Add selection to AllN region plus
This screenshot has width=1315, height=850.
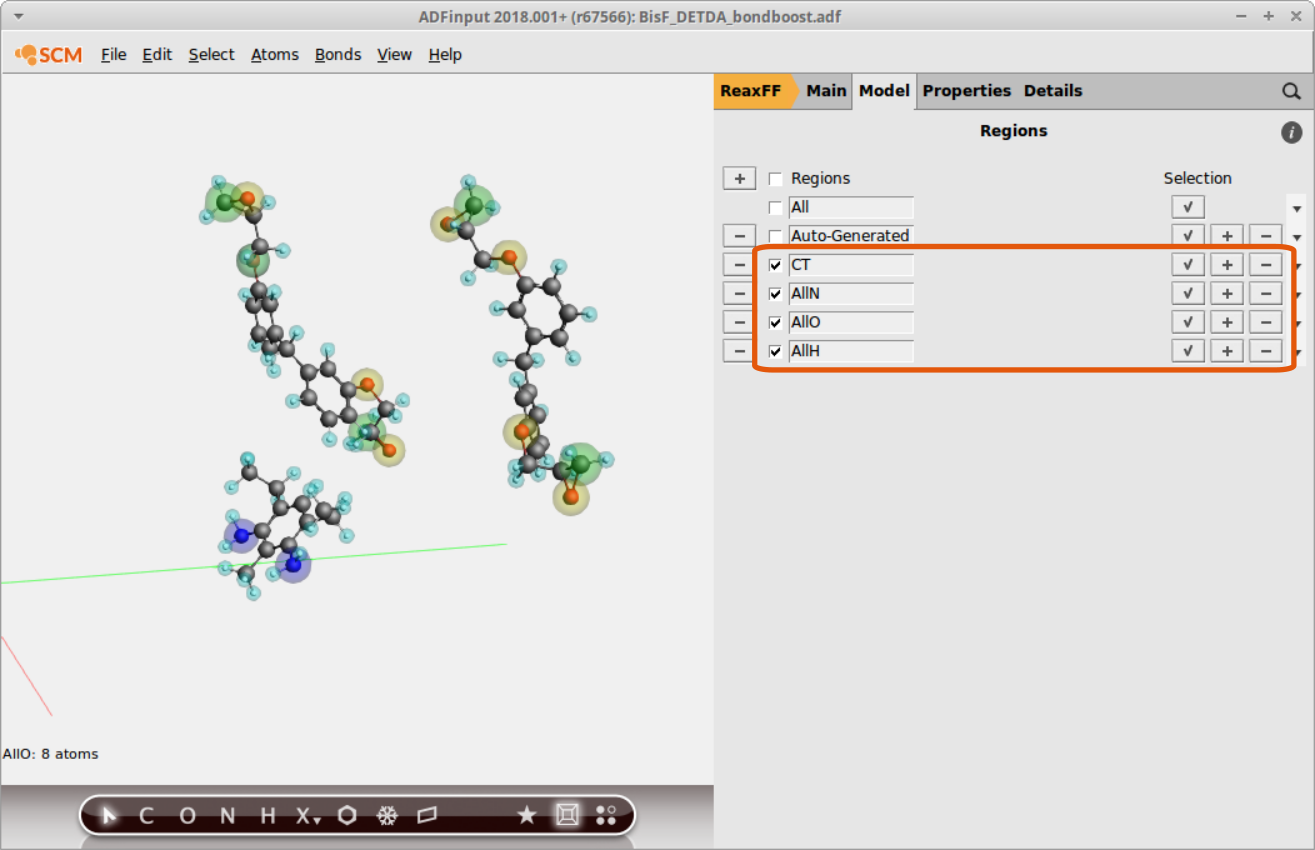(1227, 294)
